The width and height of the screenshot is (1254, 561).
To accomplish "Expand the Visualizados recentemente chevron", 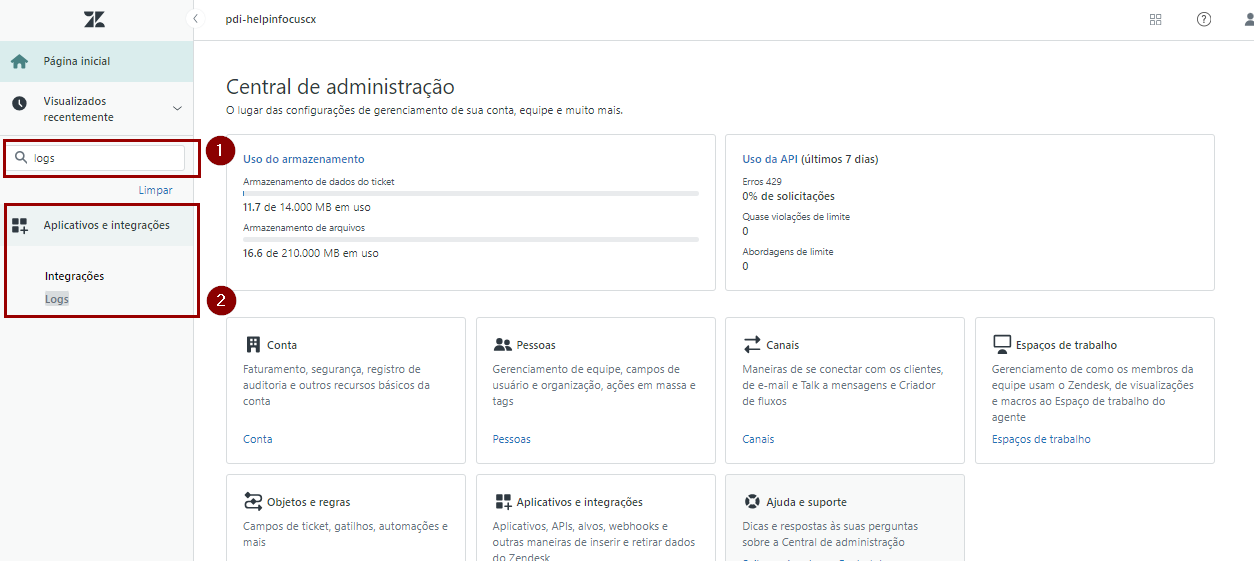I will (x=177, y=109).
